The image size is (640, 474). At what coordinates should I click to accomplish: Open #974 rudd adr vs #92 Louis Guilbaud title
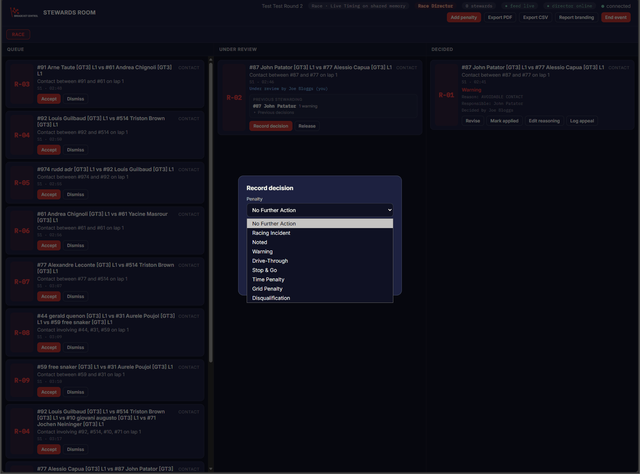tap(105, 169)
